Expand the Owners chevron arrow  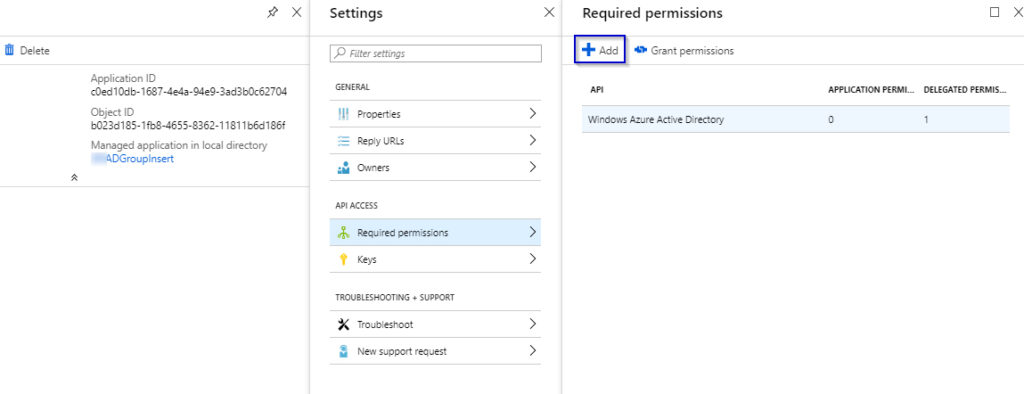tap(533, 167)
